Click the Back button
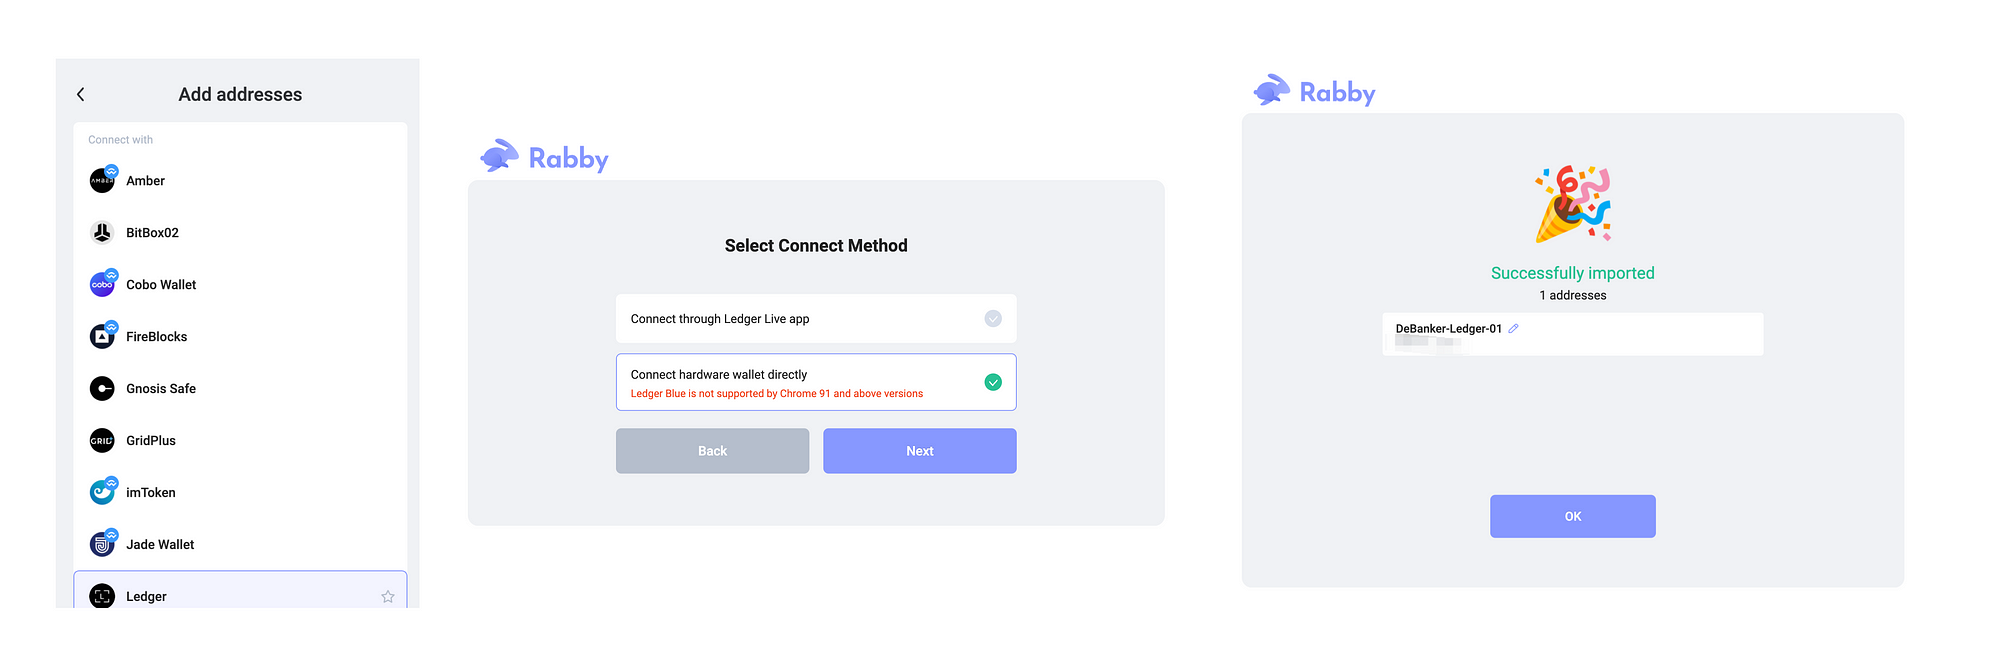2000x667 pixels. (712, 450)
